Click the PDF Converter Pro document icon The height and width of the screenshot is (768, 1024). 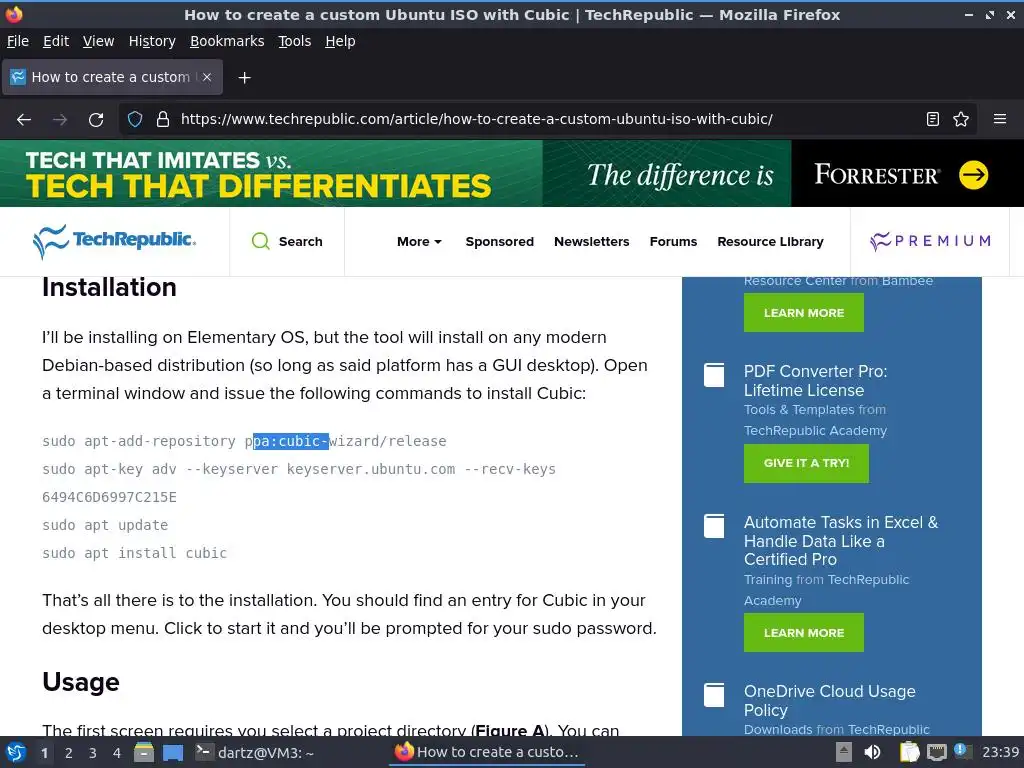click(x=714, y=375)
